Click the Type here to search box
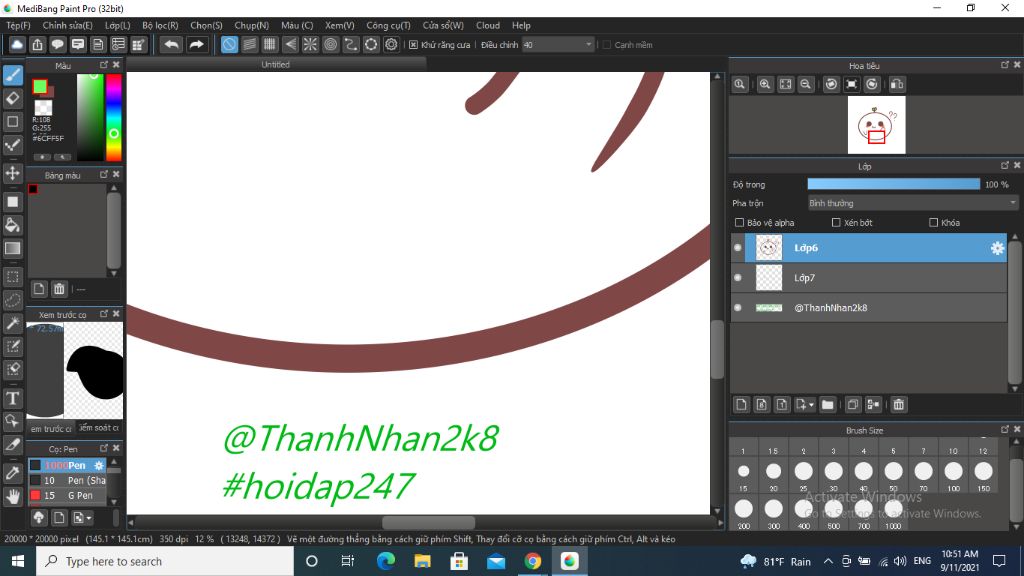The width and height of the screenshot is (1024, 576). 165,561
